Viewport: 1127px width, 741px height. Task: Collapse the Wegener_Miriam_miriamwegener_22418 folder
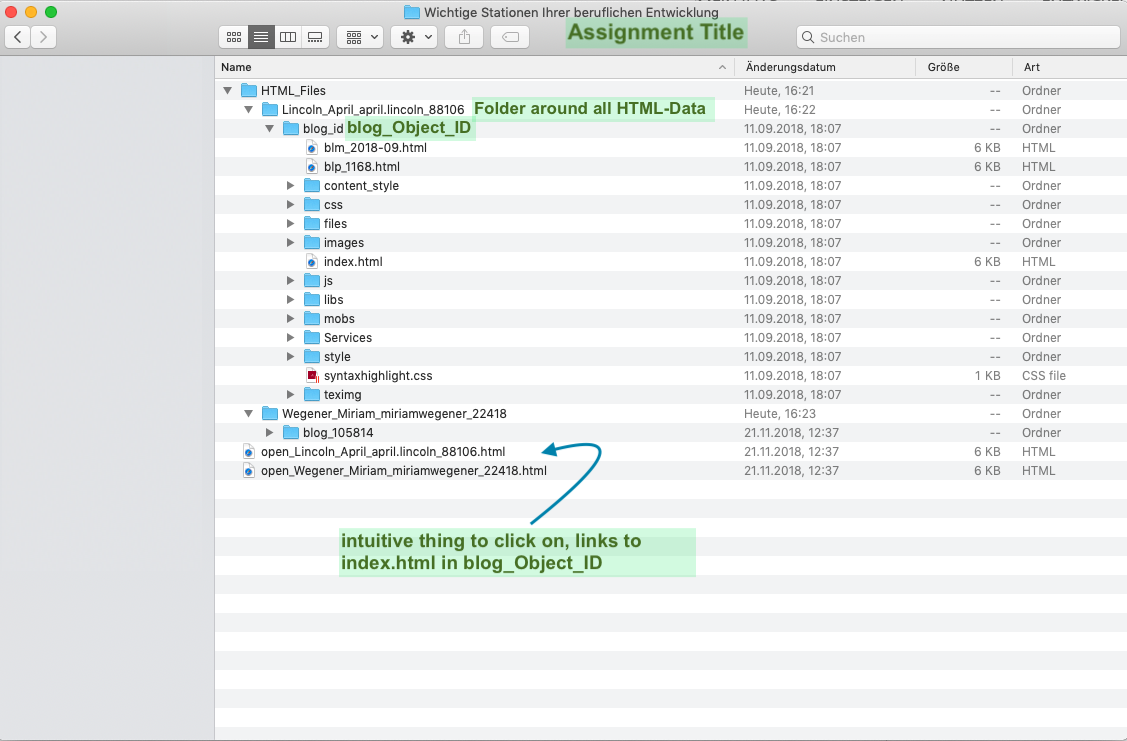click(249, 414)
